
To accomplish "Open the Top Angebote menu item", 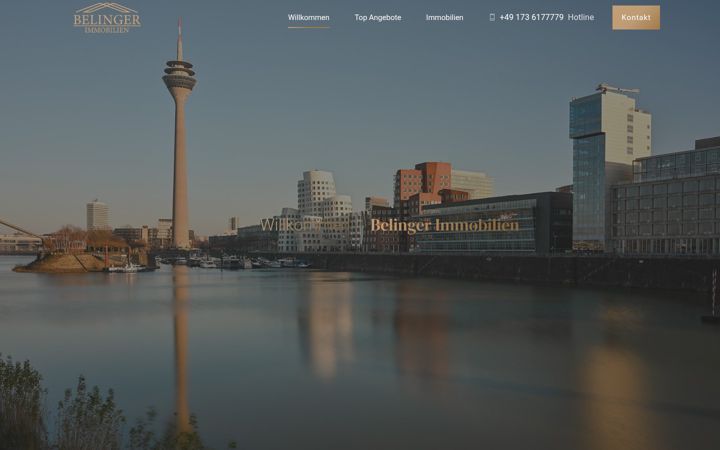I will (x=378, y=17).
